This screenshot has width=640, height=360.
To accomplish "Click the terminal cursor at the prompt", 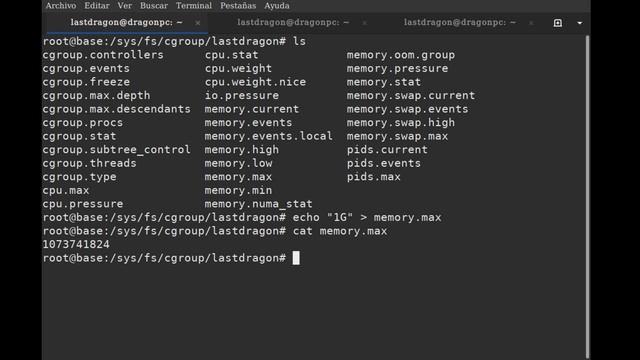I will pyautogui.click(x=296, y=258).
